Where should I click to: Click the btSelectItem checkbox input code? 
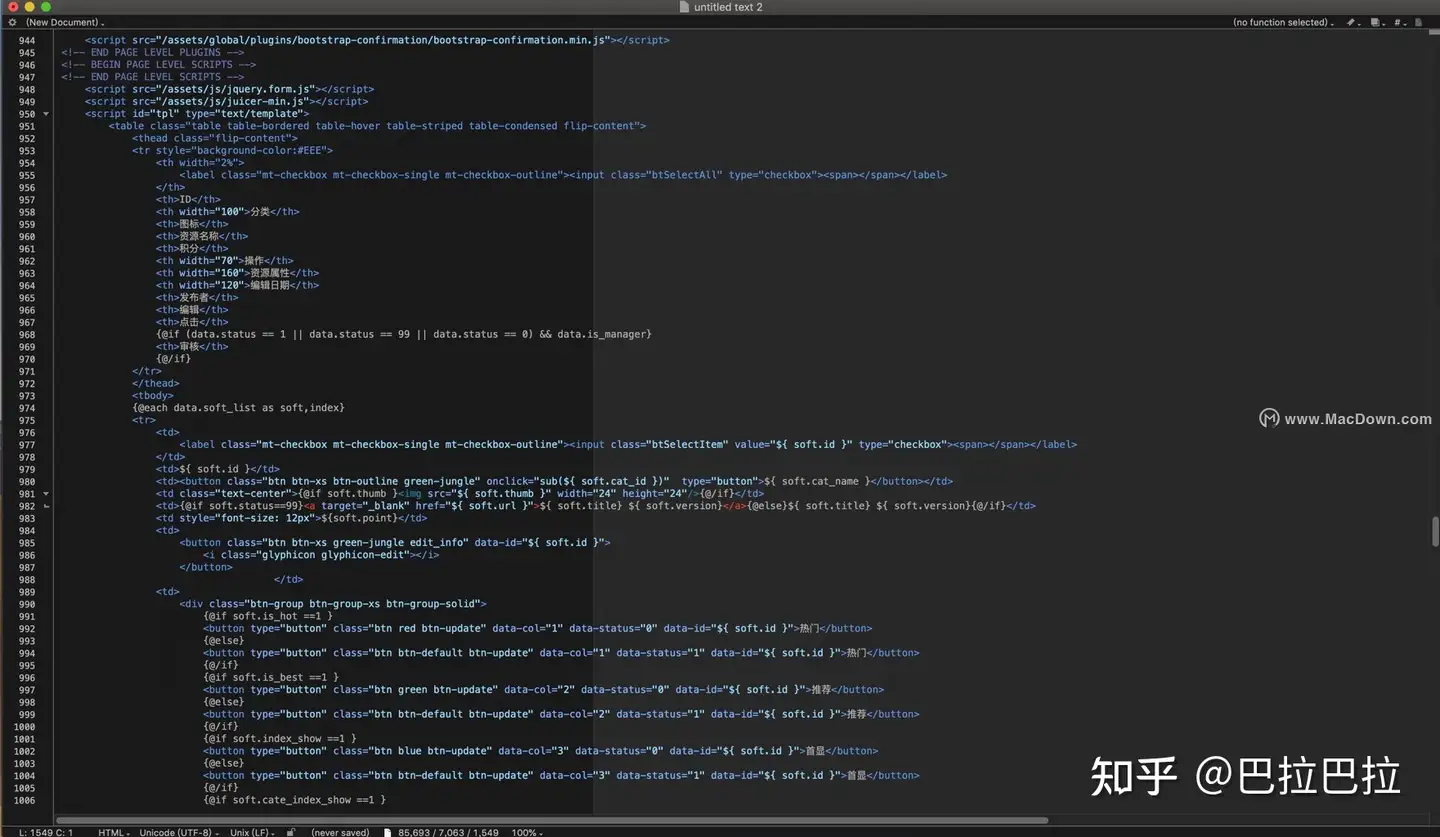point(760,444)
